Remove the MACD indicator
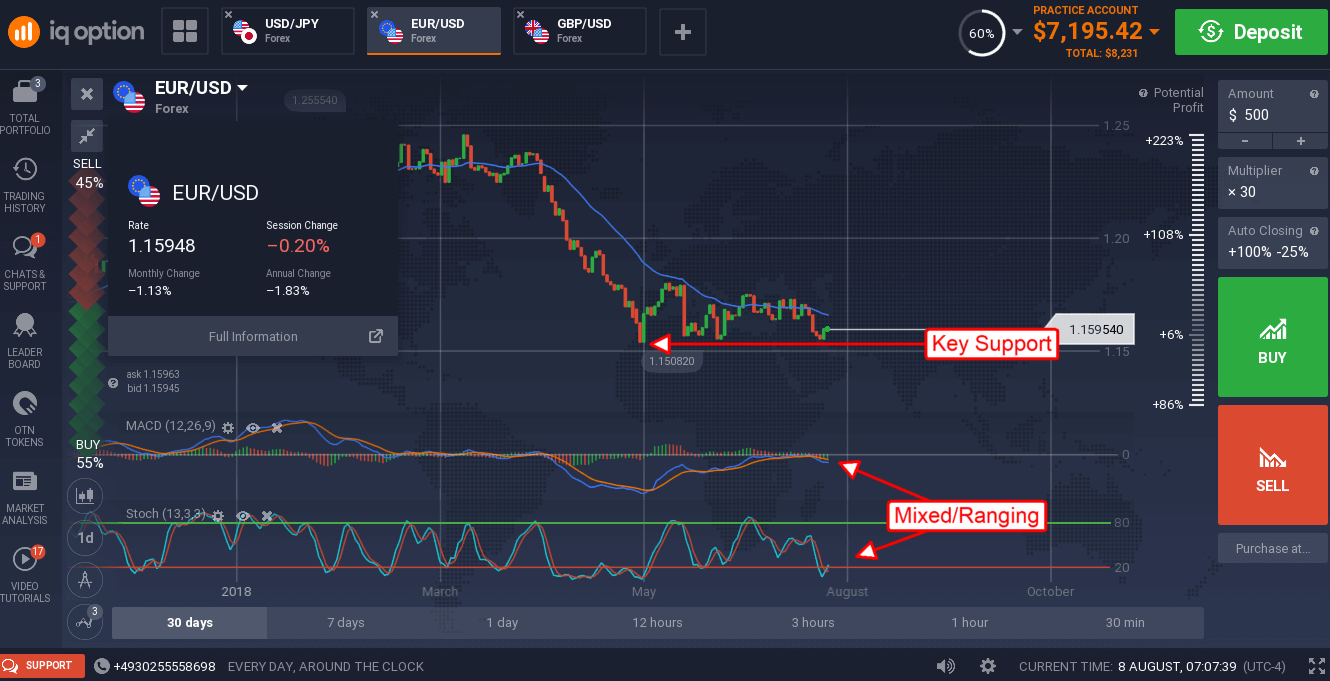Screen dimensions: 1330x681 click(277, 428)
